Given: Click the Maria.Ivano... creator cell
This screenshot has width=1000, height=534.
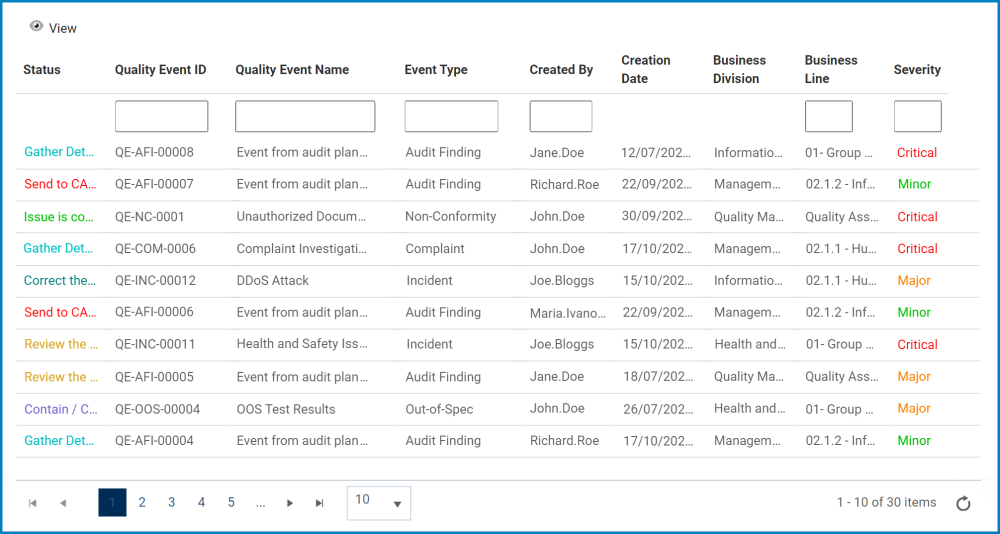Looking at the screenshot, I should click(568, 313).
